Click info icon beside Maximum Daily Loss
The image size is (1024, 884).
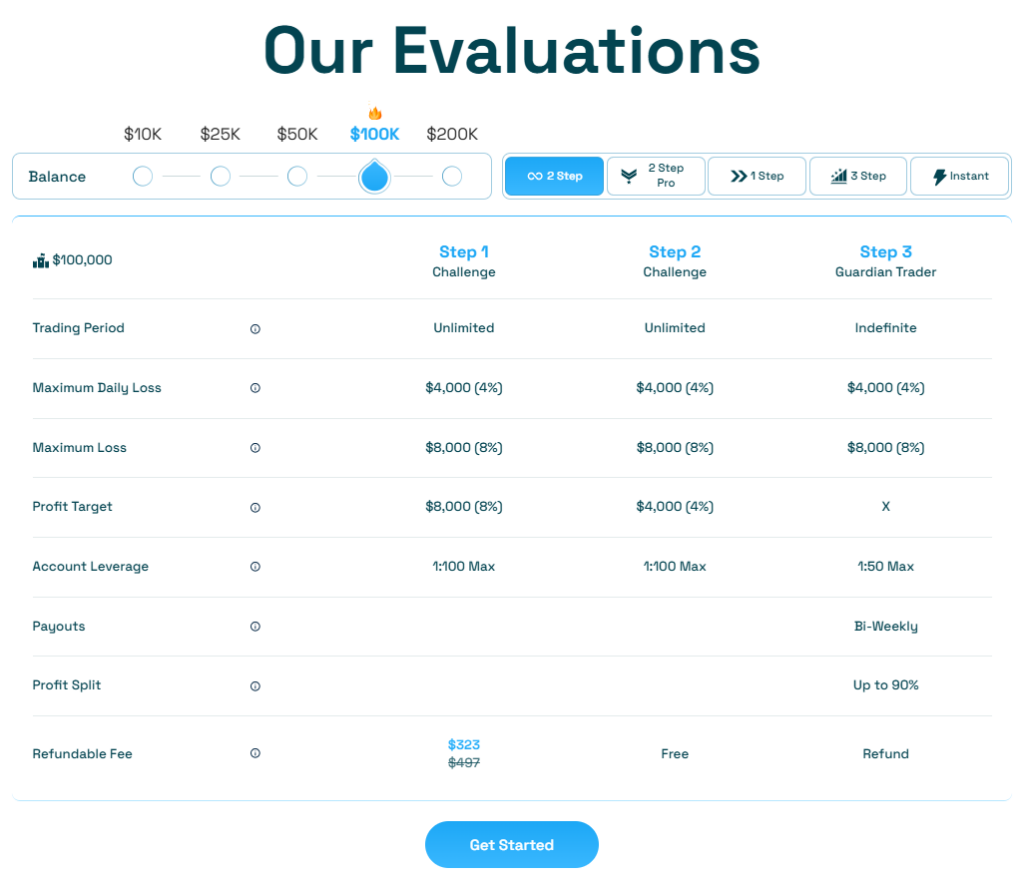(x=255, y=388)
